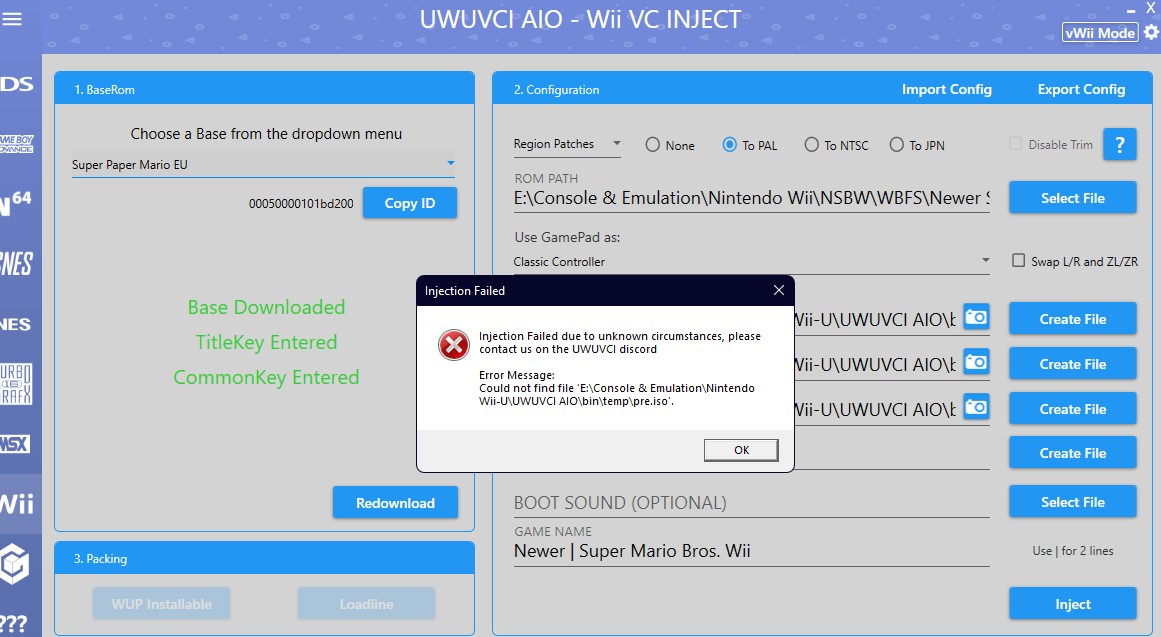This screenshot has width=1161, height=637.
Task: Click the 'Base Downloaded' status text
Action: 266,307
